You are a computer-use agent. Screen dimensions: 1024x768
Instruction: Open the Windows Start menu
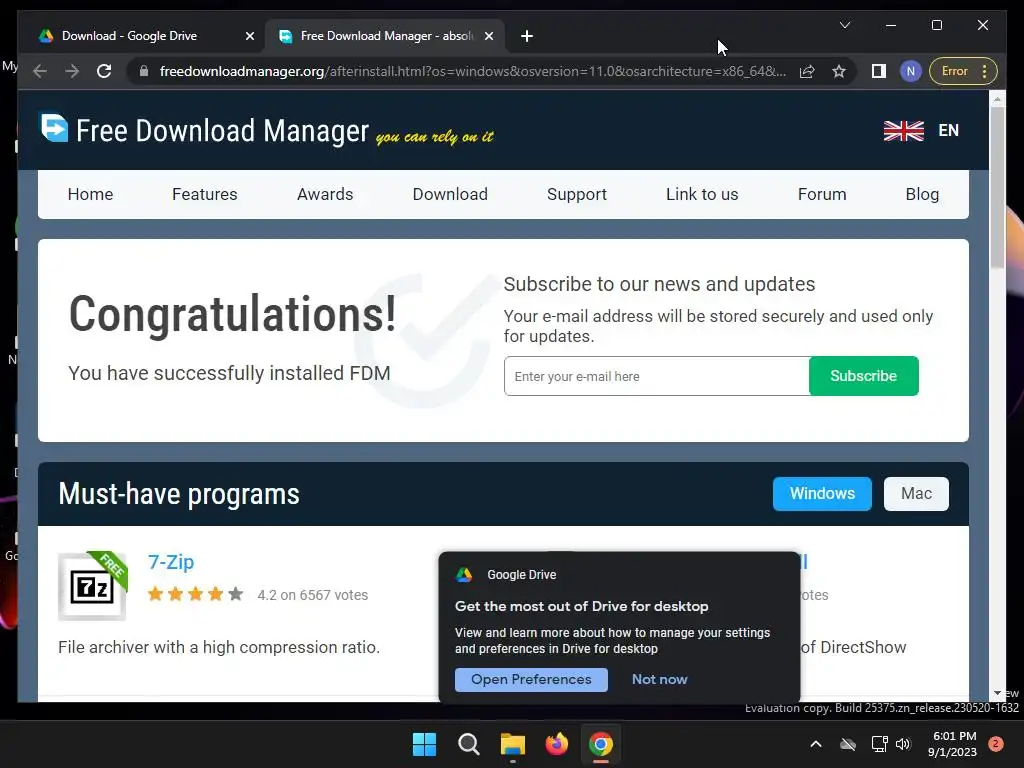point(424,744)
